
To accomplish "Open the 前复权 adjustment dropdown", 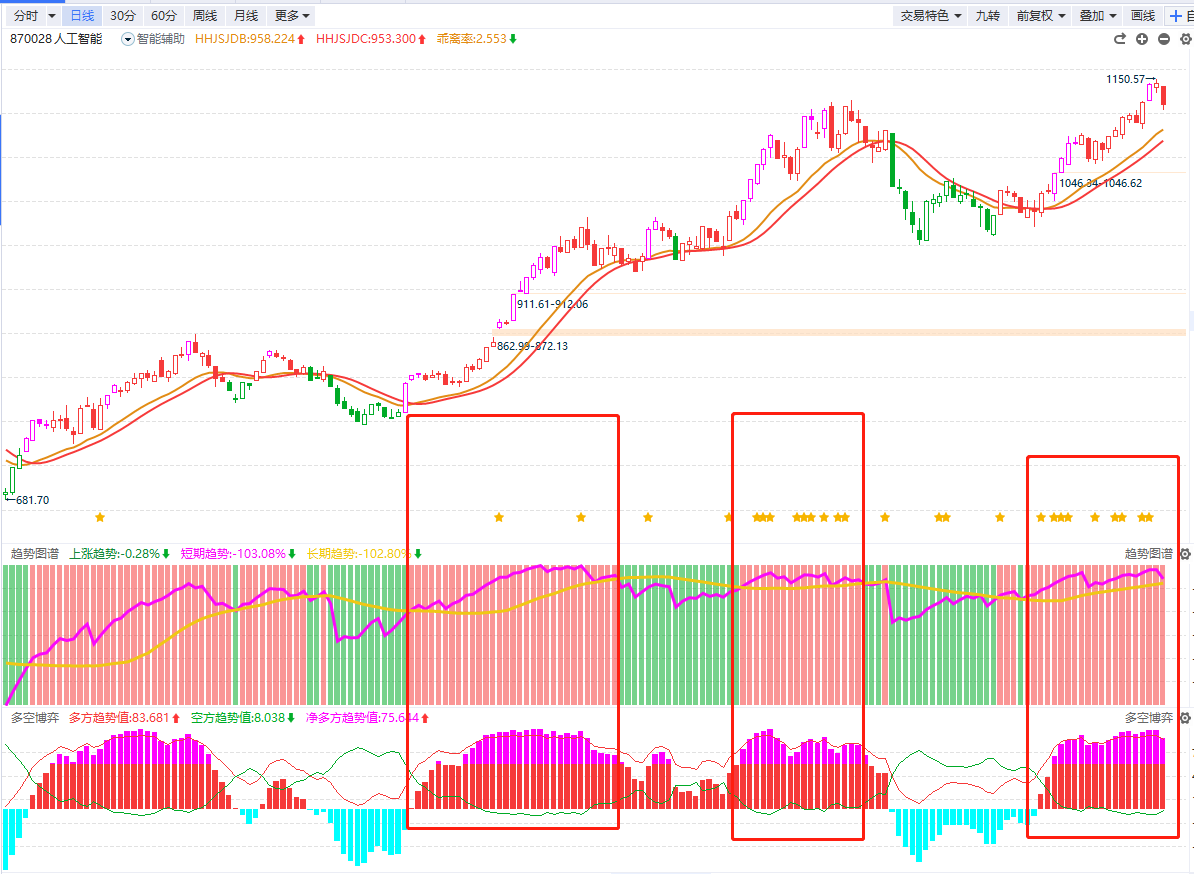I will click(x=1039, y=16).
